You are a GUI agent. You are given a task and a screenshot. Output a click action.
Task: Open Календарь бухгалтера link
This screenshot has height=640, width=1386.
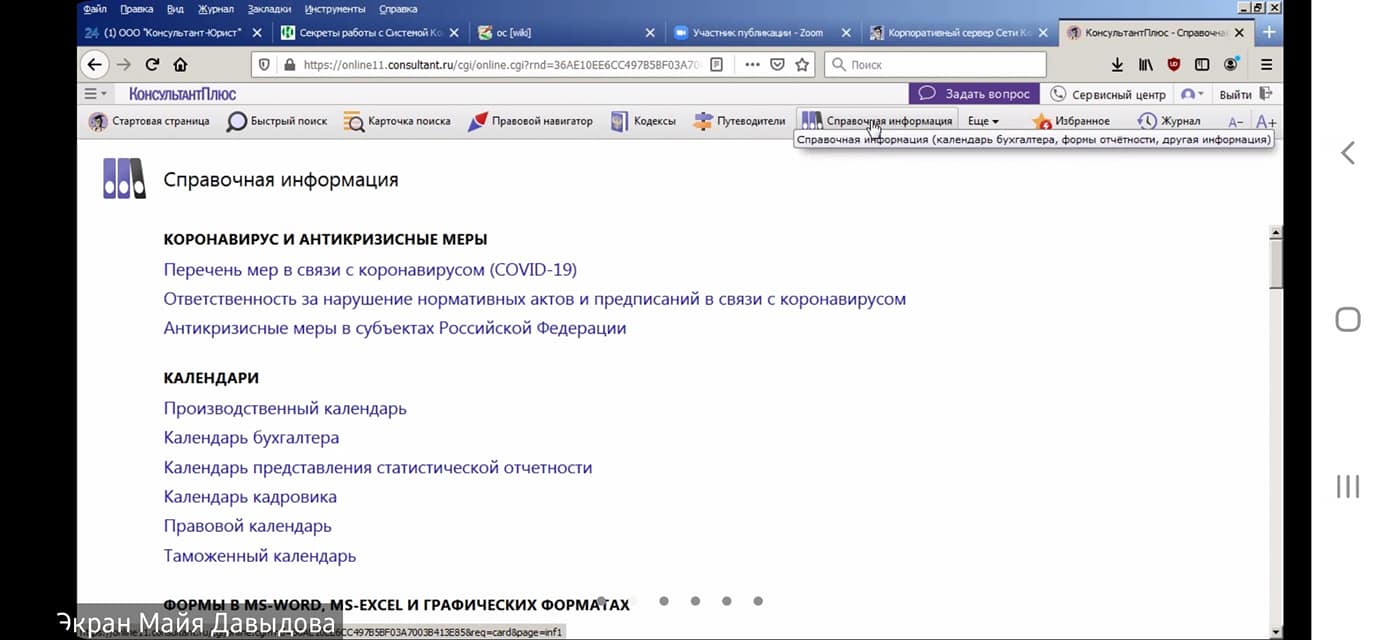pyautogui.click(x=251, y=438)
